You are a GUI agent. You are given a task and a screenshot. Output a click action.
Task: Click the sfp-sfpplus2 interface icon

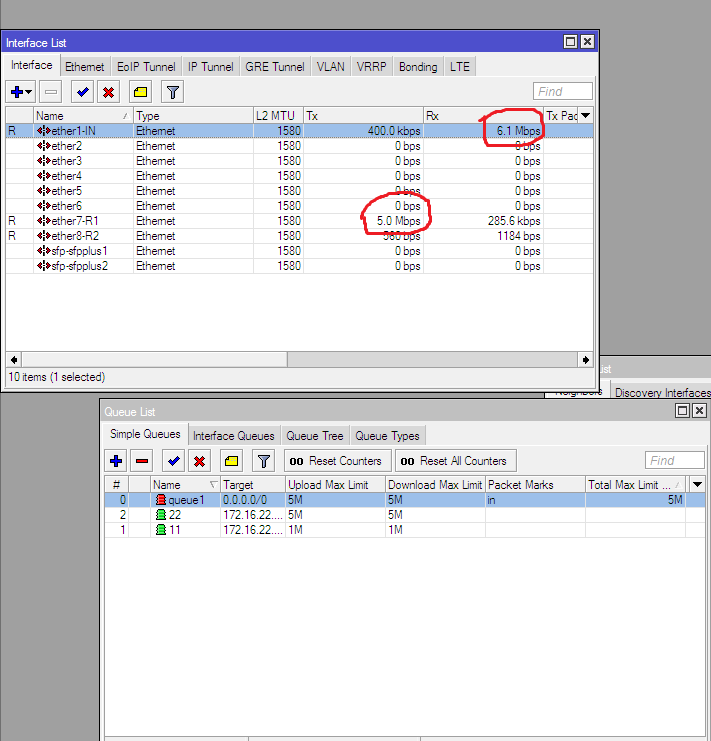click(43, 266)
